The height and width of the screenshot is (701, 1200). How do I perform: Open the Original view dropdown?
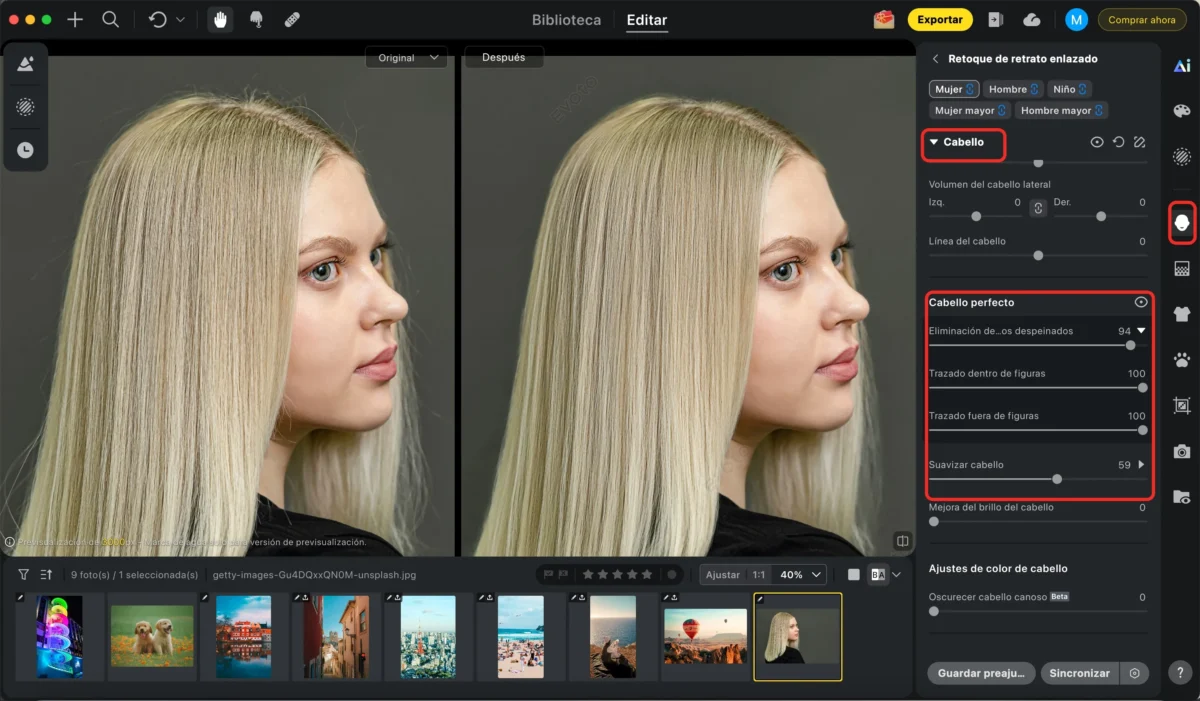pos(405,58)
